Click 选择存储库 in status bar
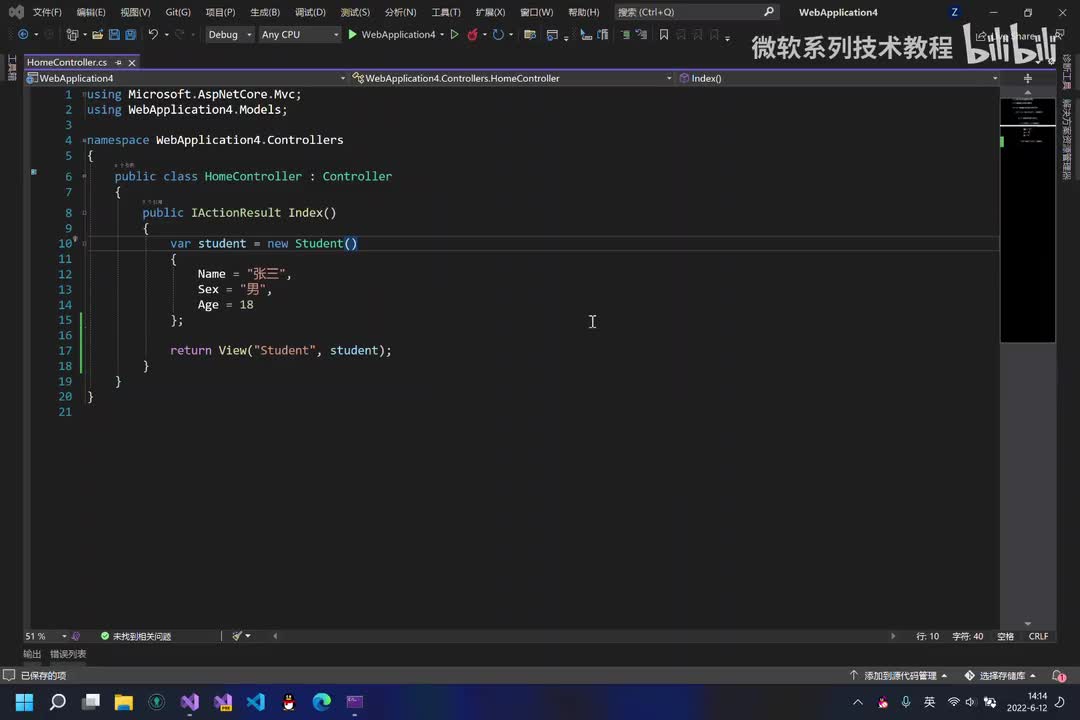1080x720 pixels. click(x=1001, y=676)
